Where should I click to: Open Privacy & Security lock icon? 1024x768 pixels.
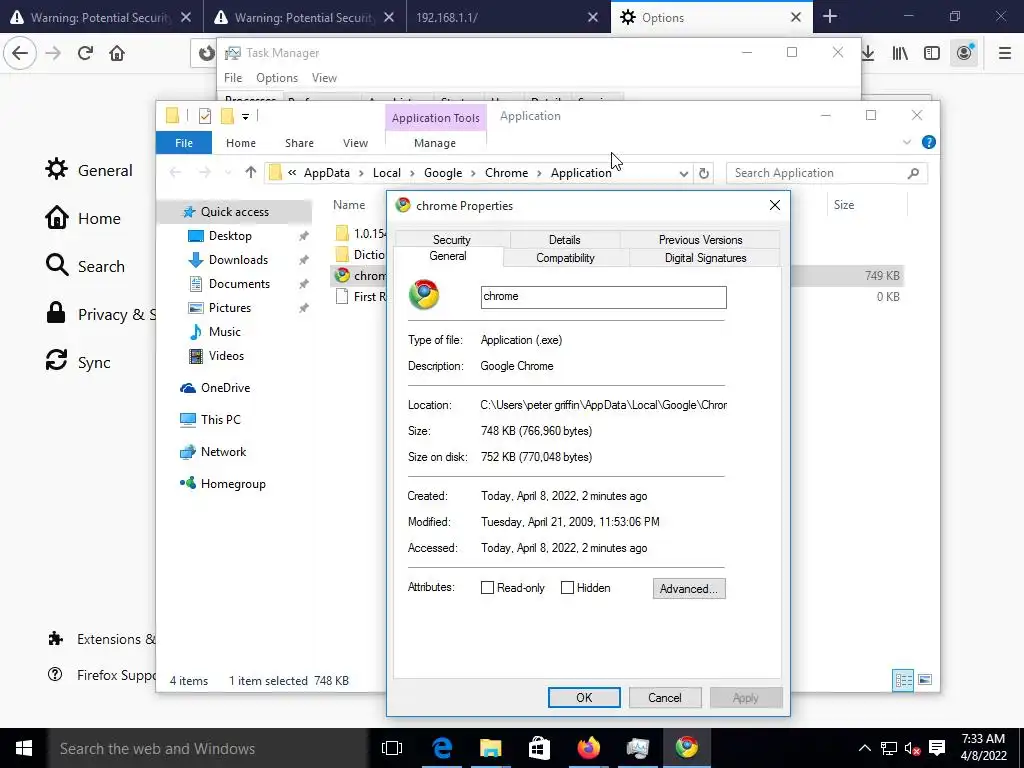click(x=56, y=313)
